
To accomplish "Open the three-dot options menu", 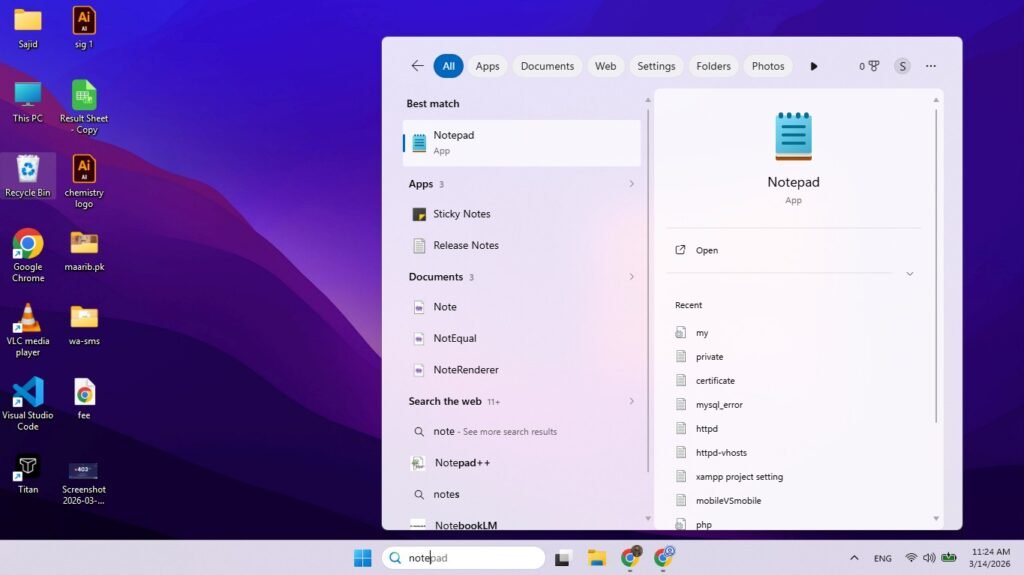I will point(931,66).
